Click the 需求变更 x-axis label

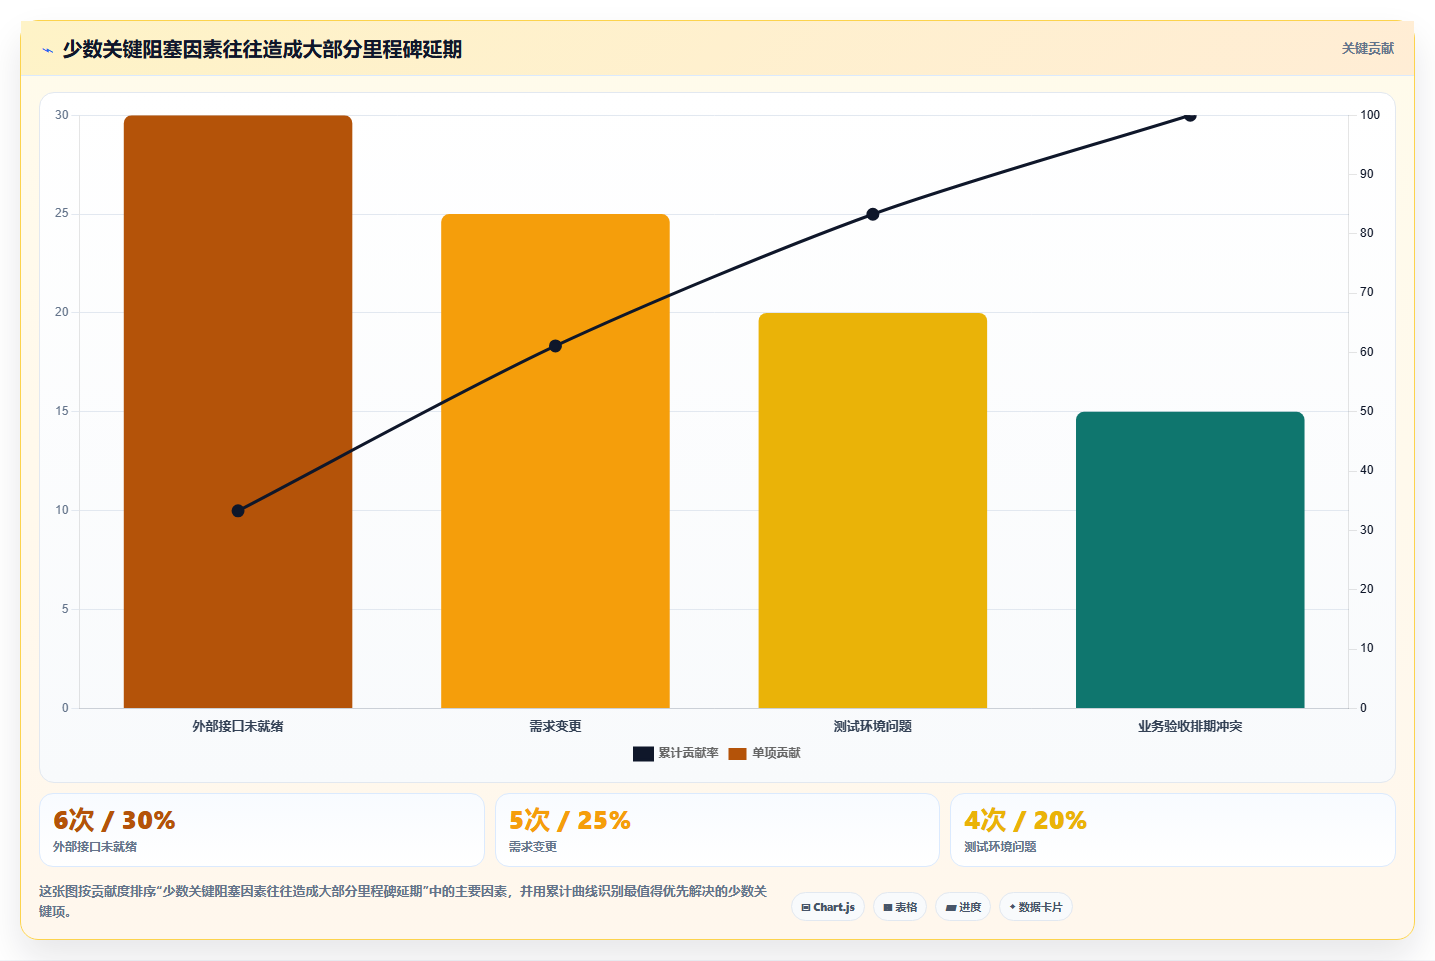[x=555, y=727]
